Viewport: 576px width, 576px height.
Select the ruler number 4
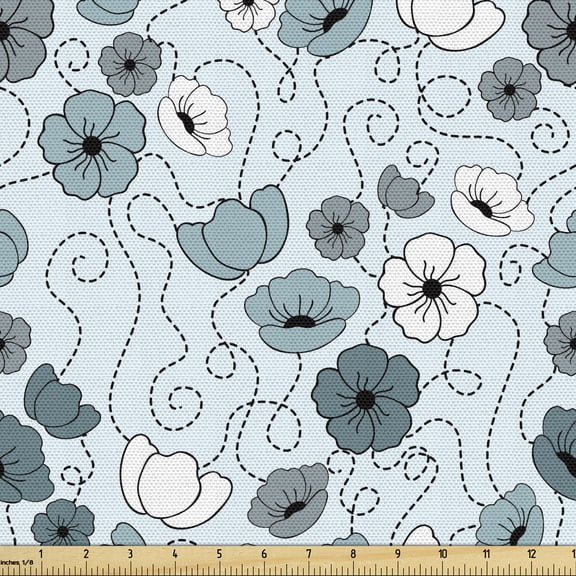(174, 554)
